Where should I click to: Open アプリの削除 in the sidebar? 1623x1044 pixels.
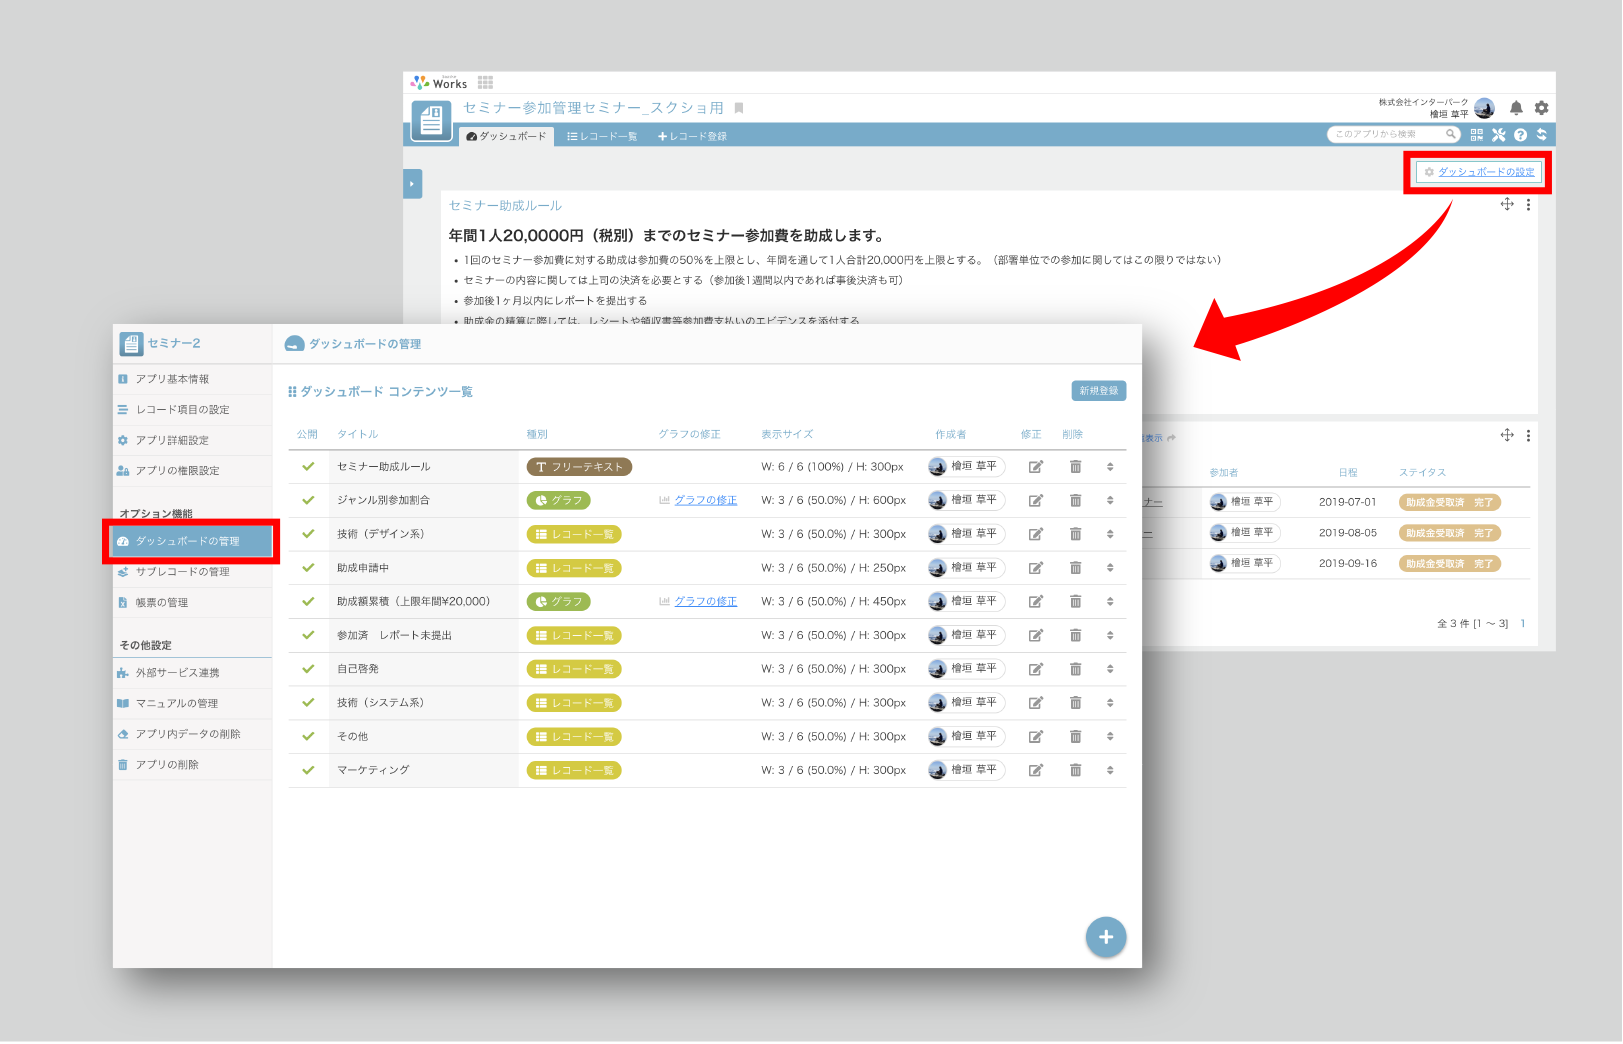coord(192,765)
